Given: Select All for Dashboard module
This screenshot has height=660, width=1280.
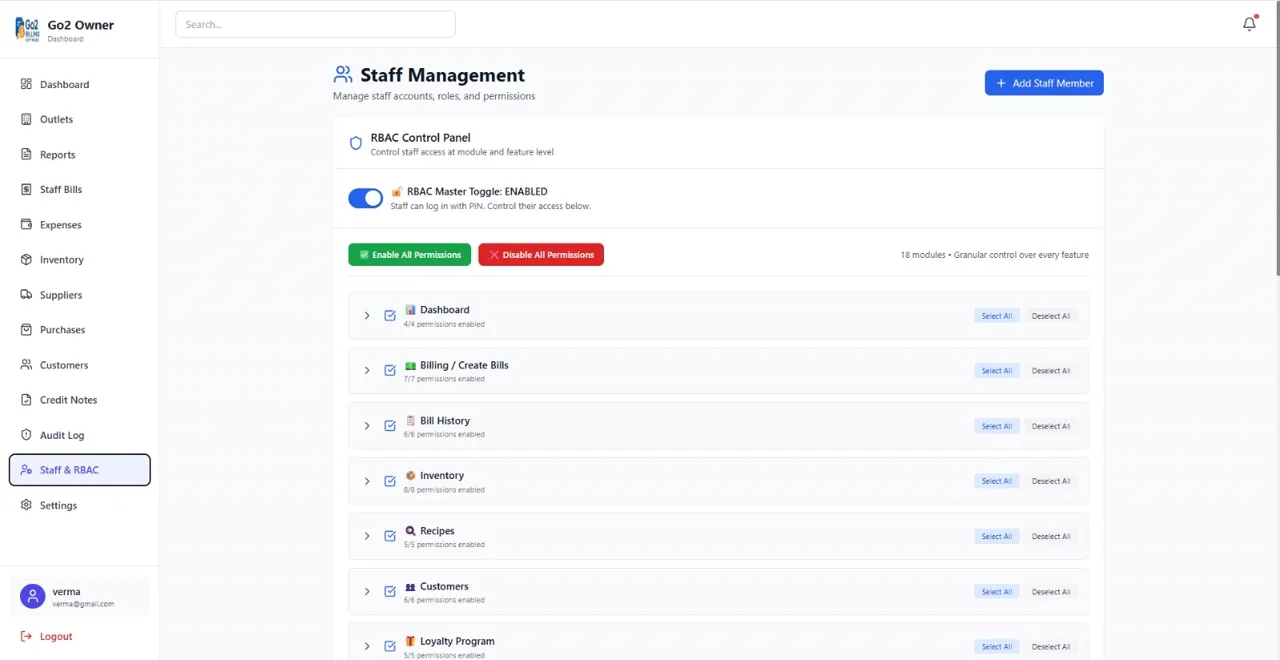Looking at the screenshot, I should pyautogui.click(x=997, y=316).
